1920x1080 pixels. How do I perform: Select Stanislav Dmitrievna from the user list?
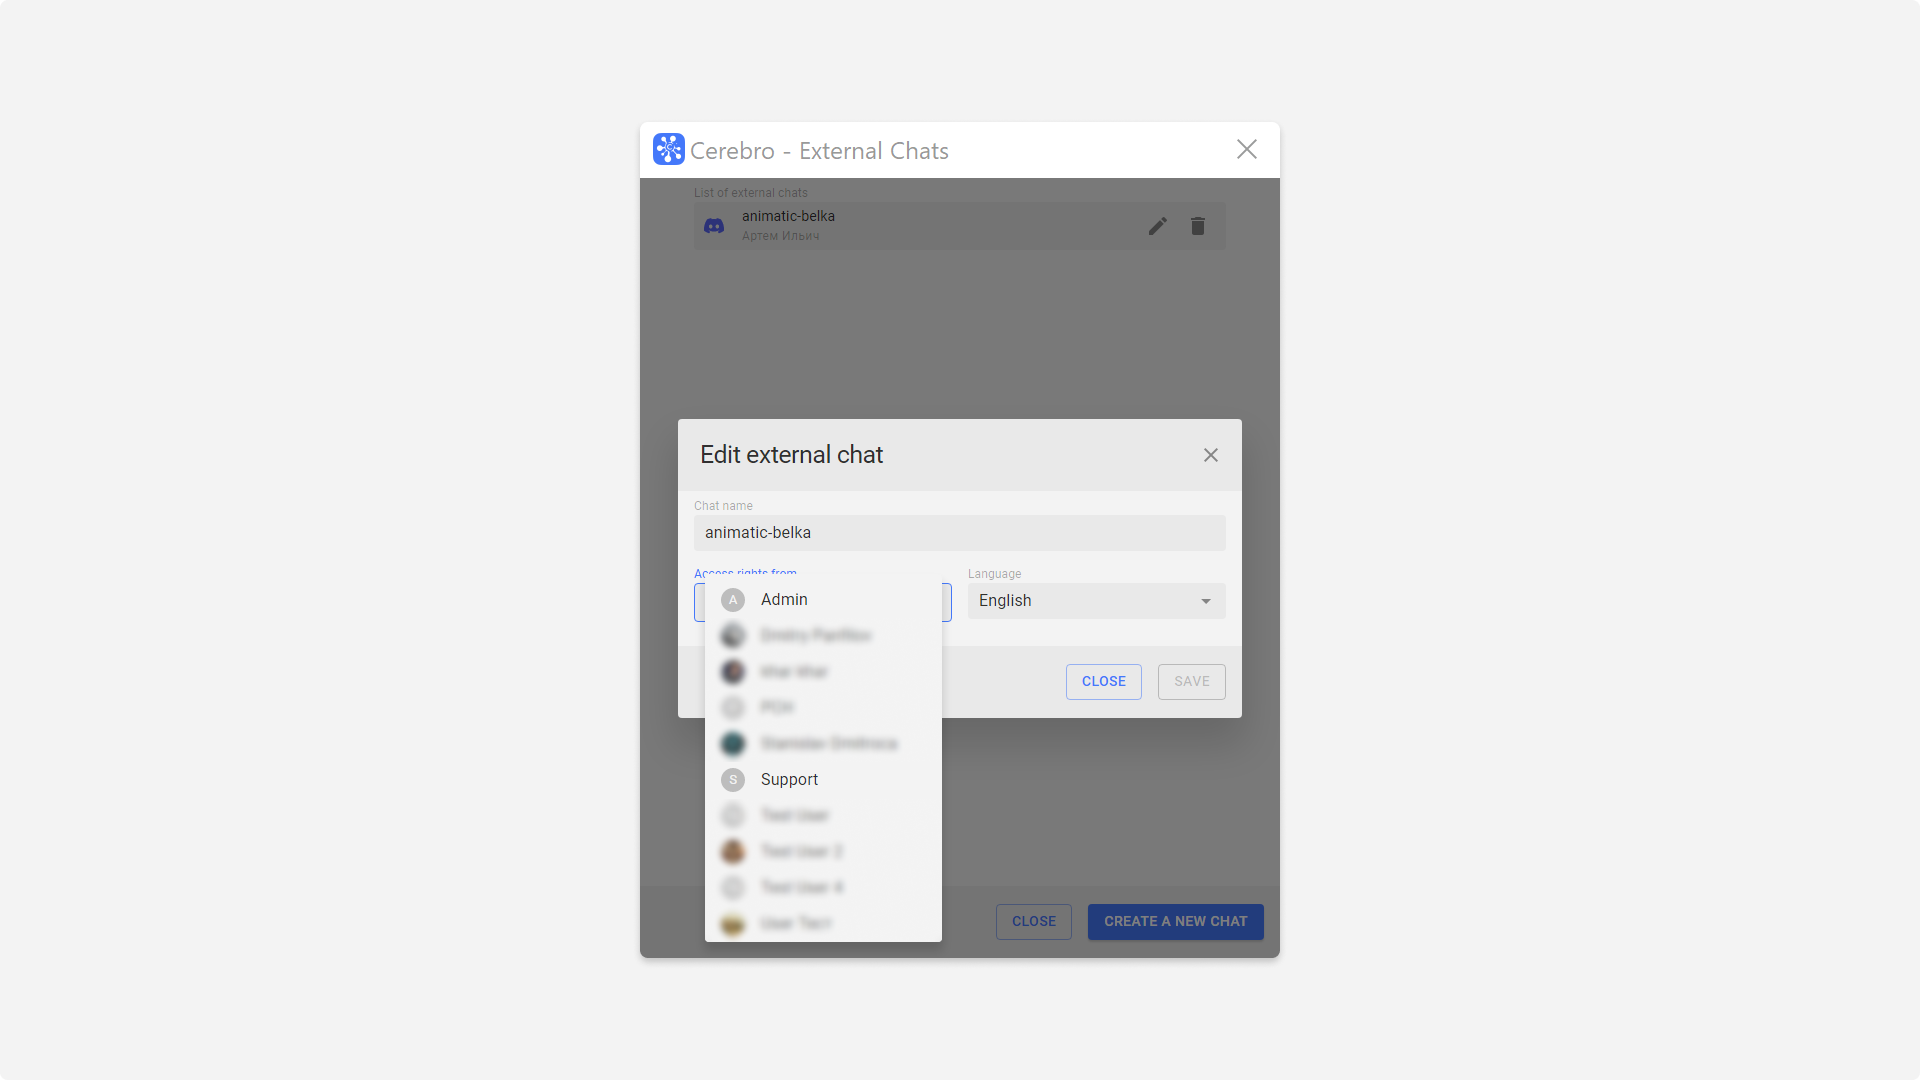(x=823, y=742)
